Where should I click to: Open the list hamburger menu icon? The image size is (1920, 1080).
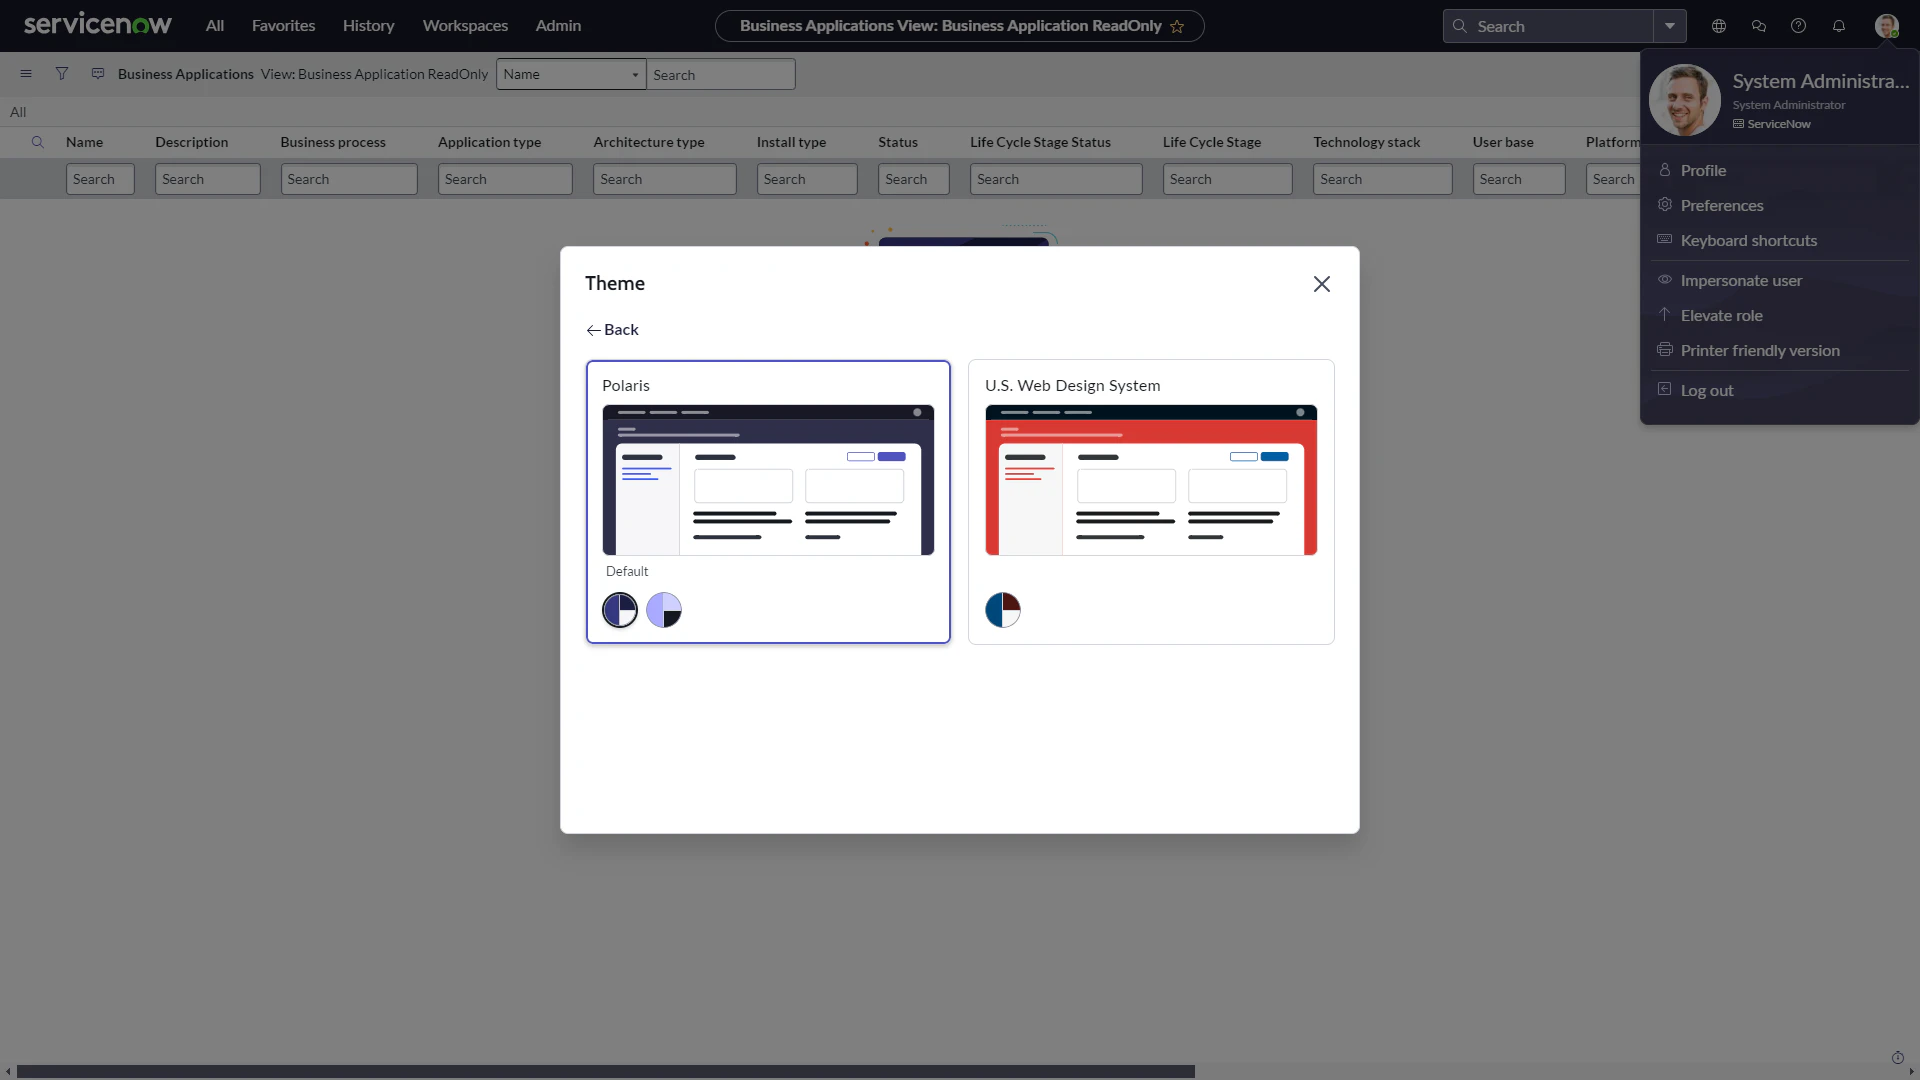tap(26, 74)
